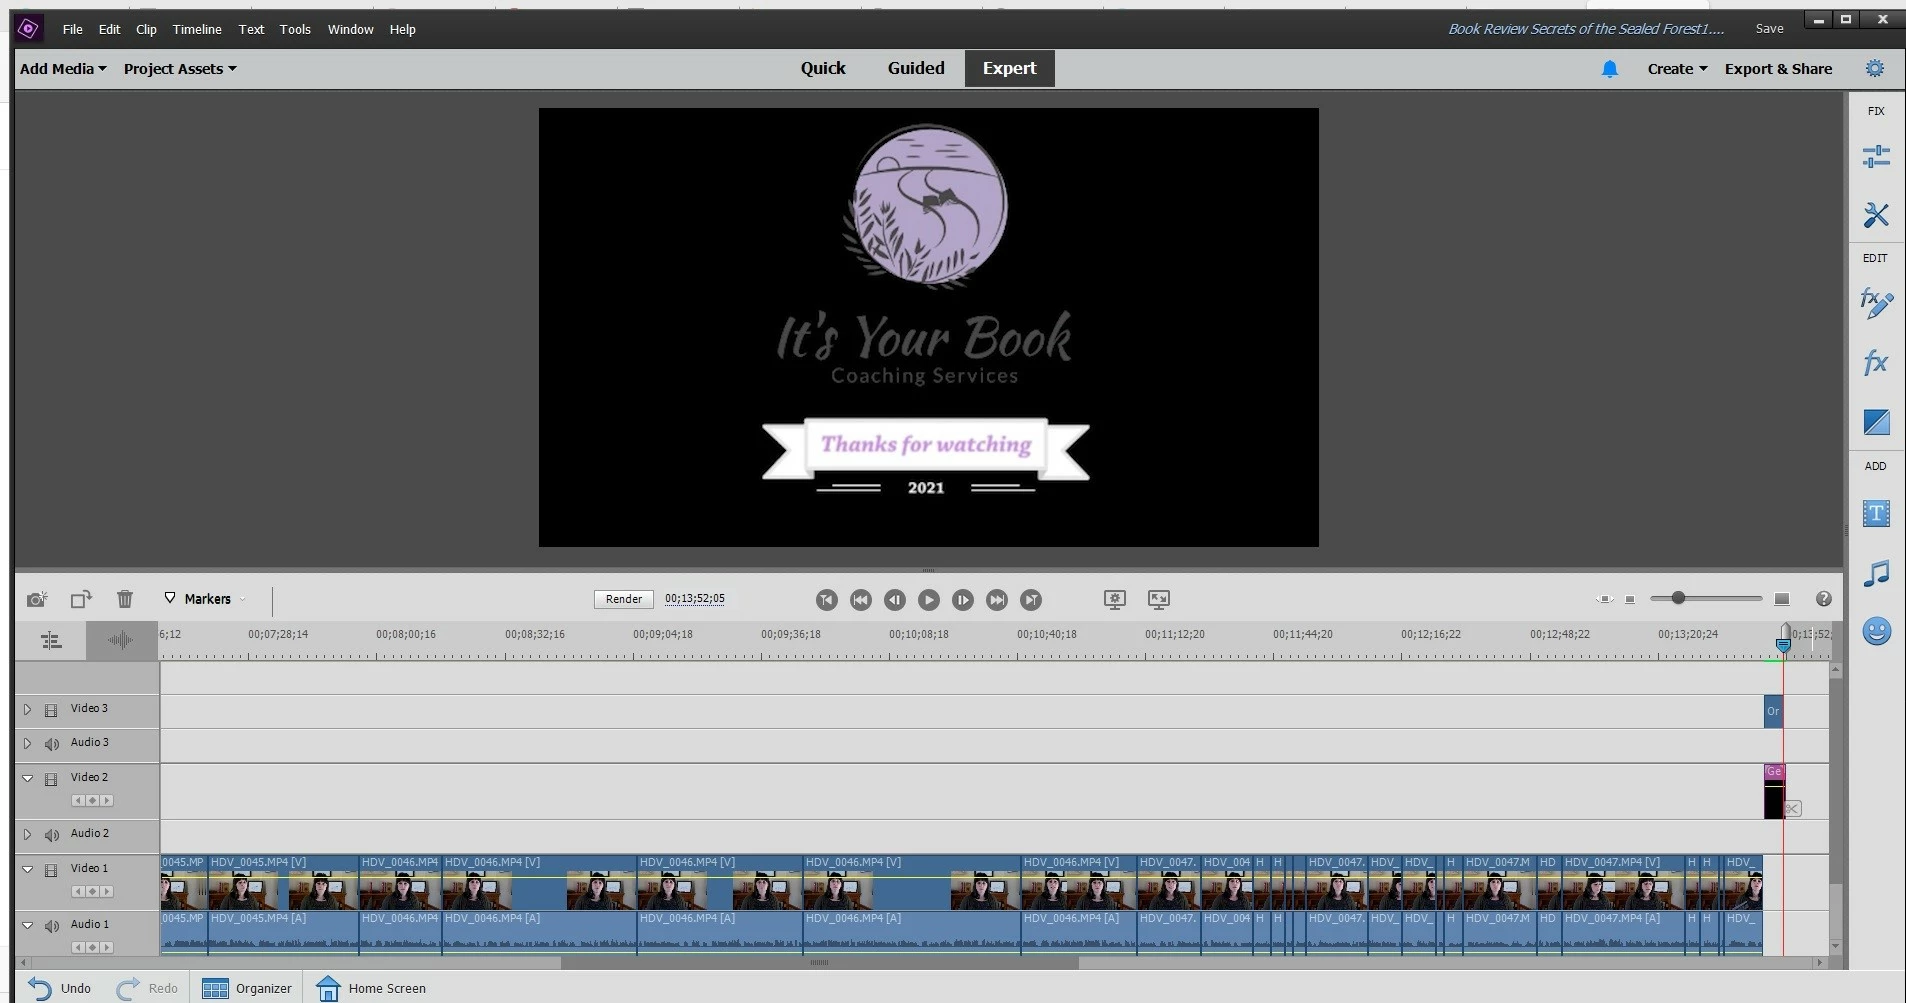Click Export & Share
Viewport: 1906px width, 1003px height.
coord(1778,69)
